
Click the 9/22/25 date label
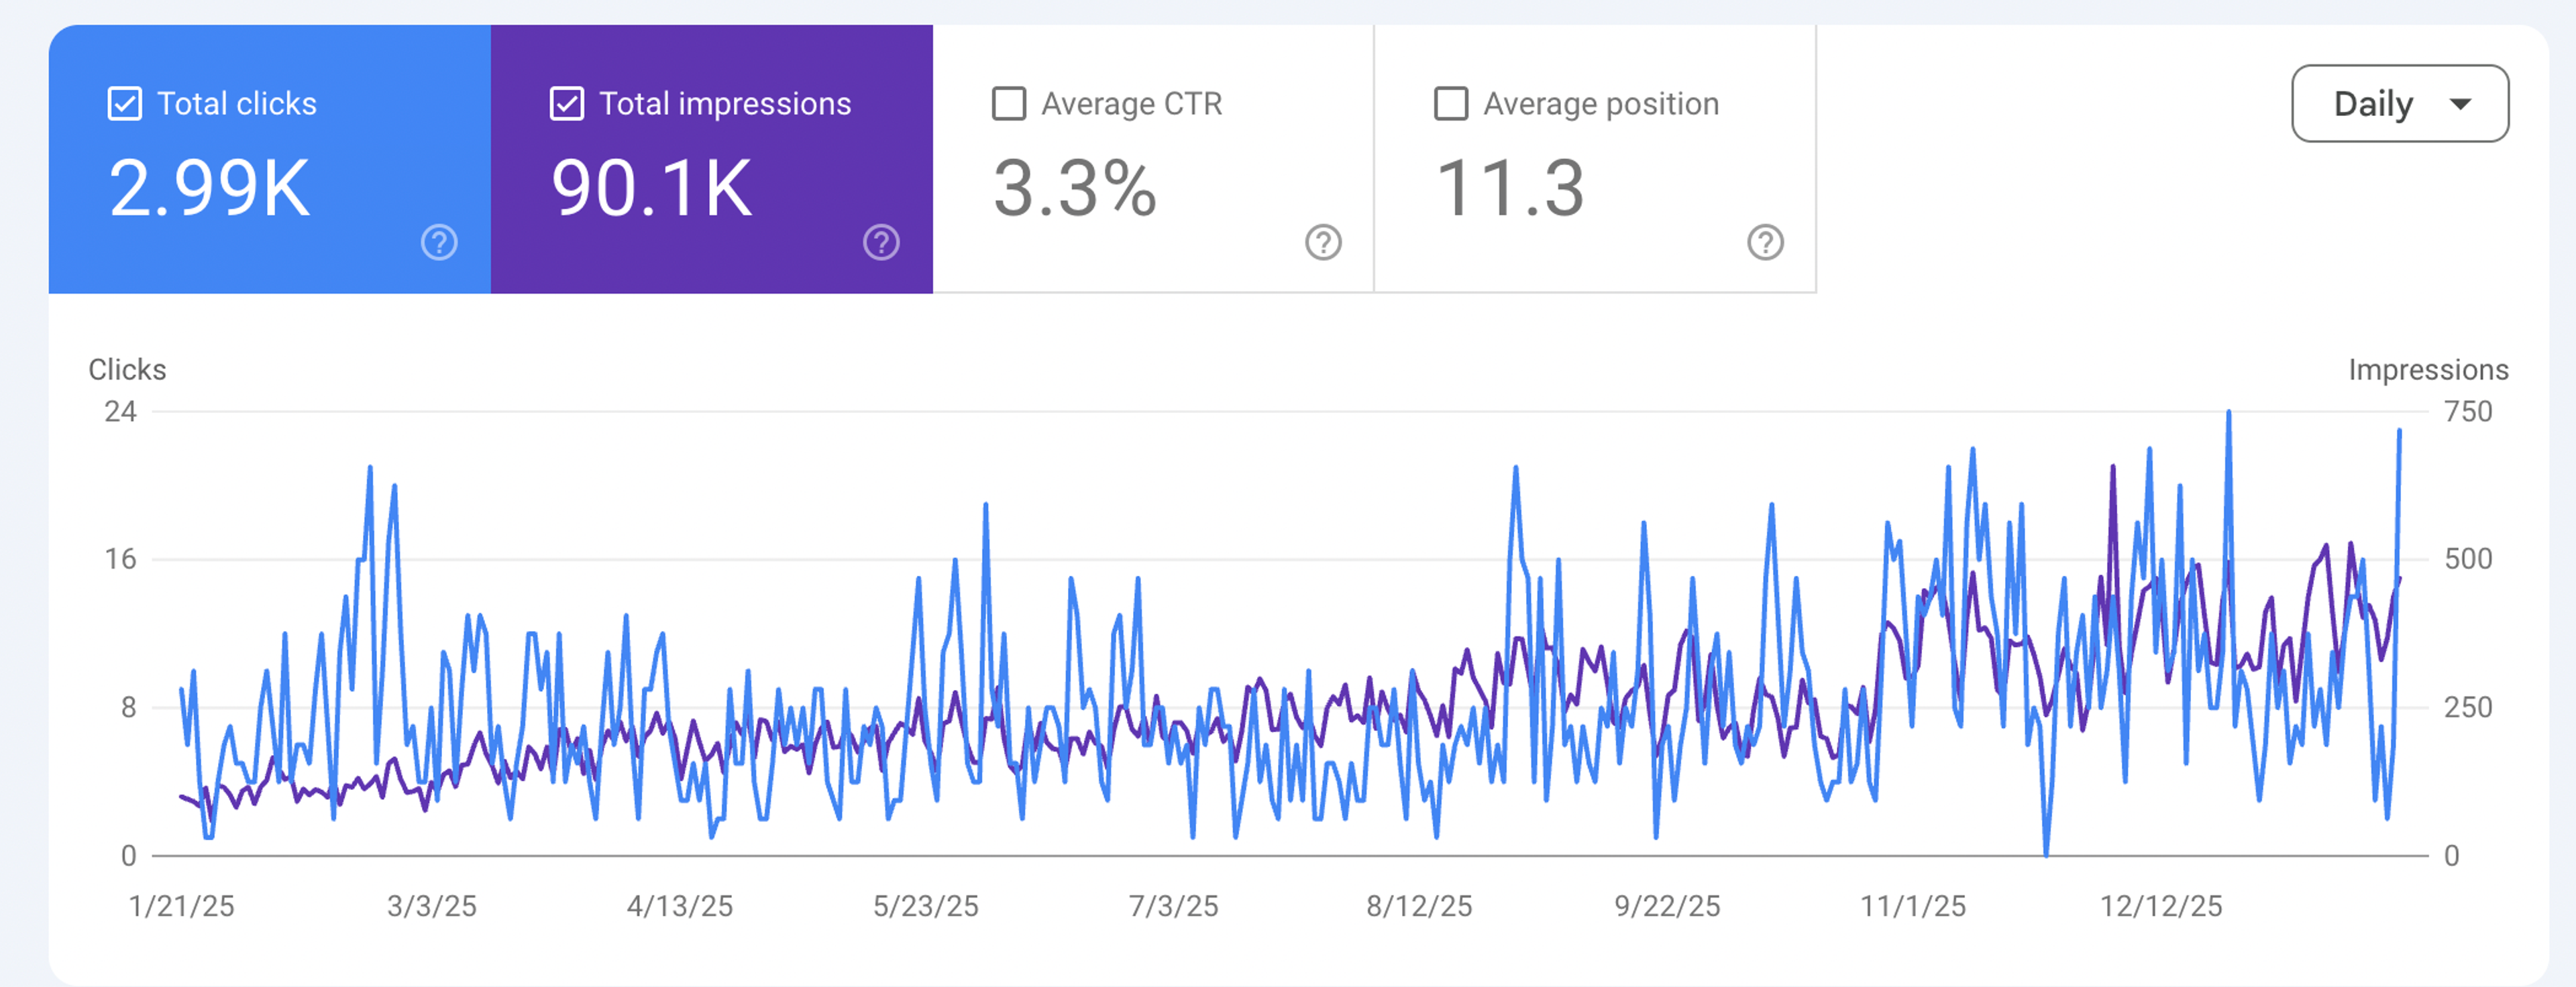(1668, 907)
